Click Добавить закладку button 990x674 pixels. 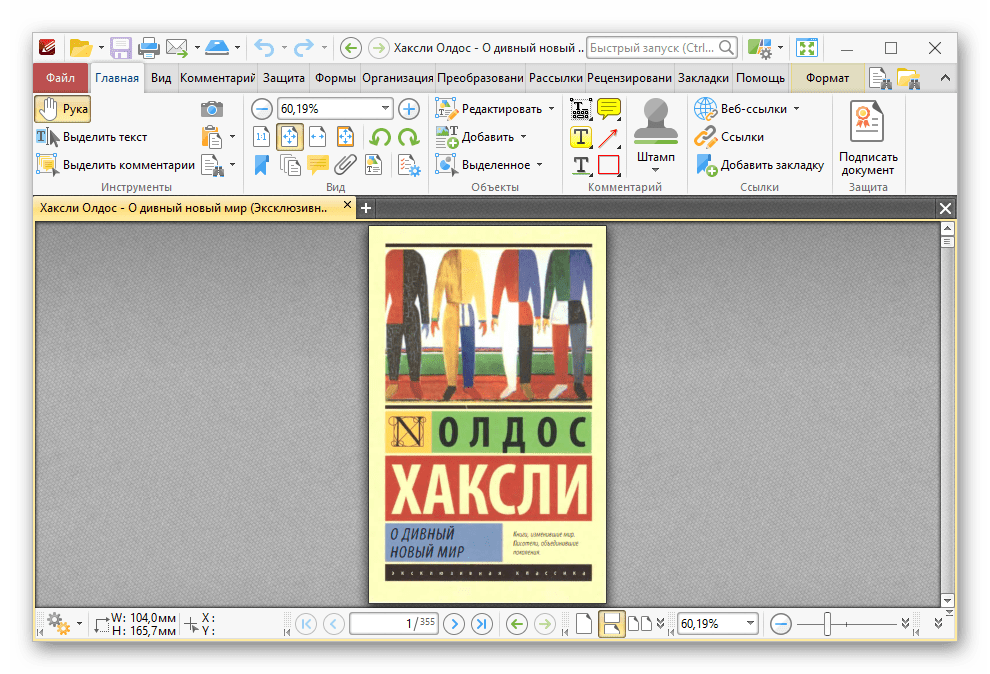760,165
